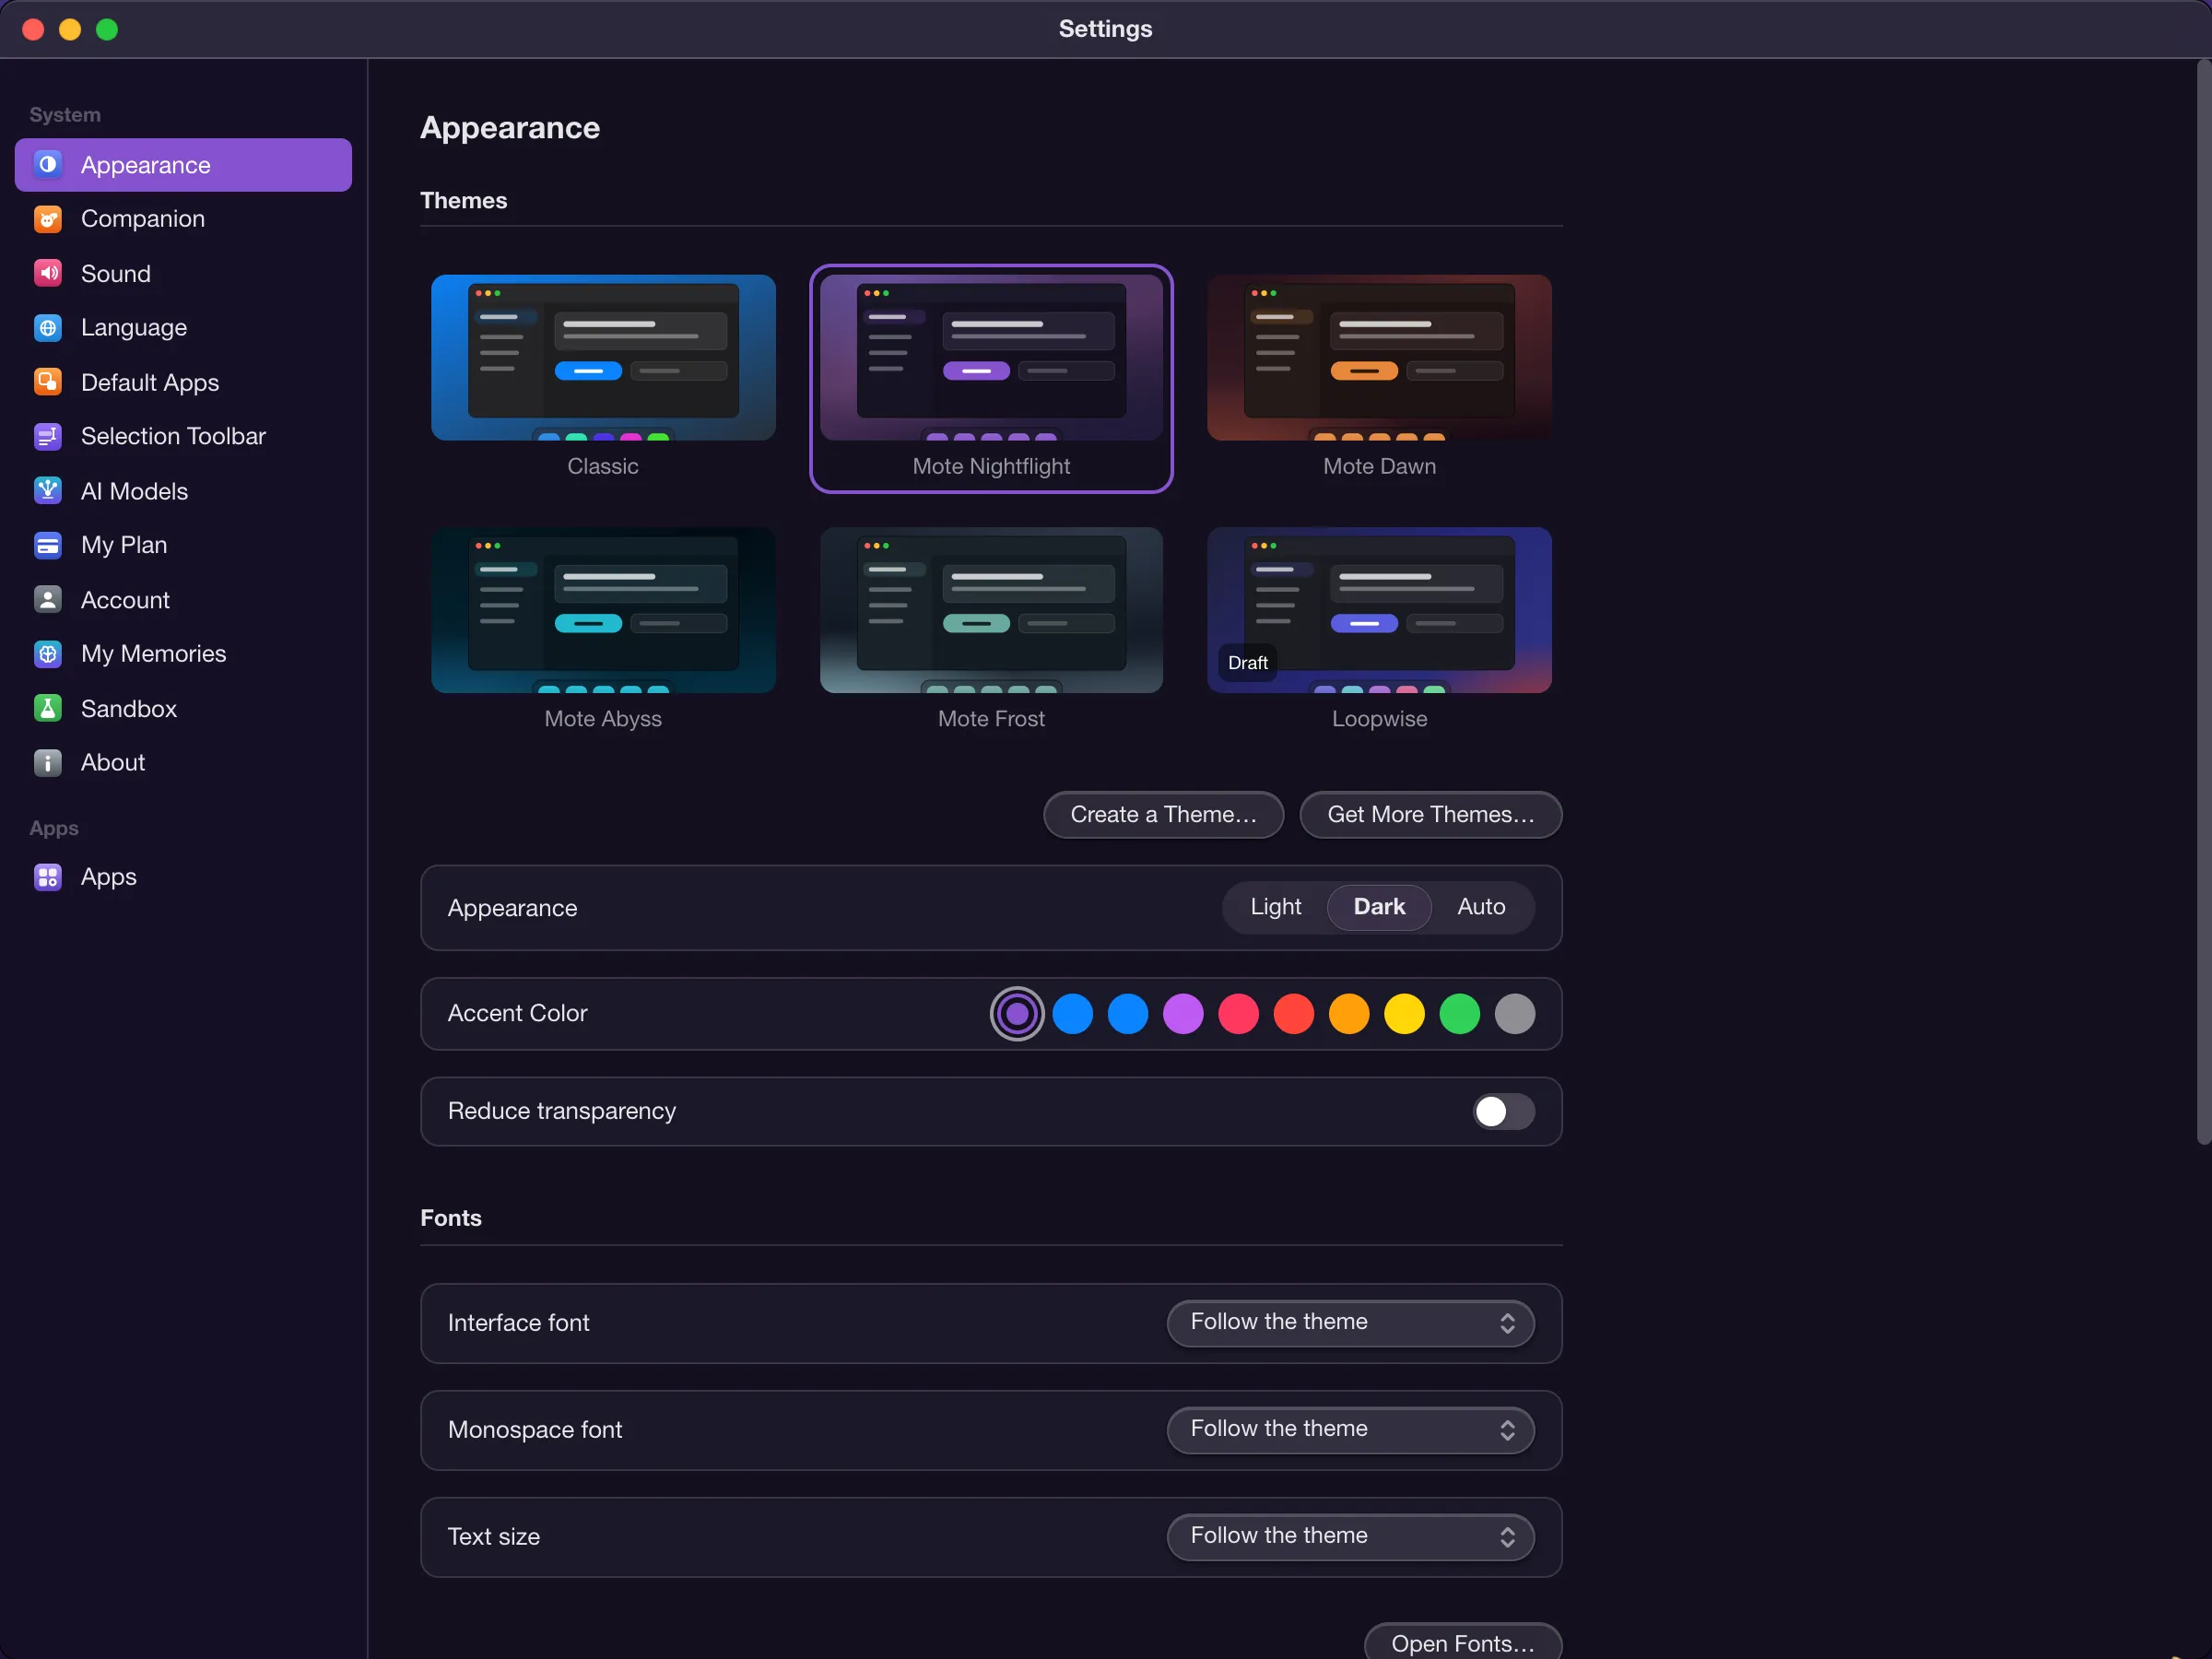
Task: Open the Default Apps icon
Action: click(x=48, y=382)
